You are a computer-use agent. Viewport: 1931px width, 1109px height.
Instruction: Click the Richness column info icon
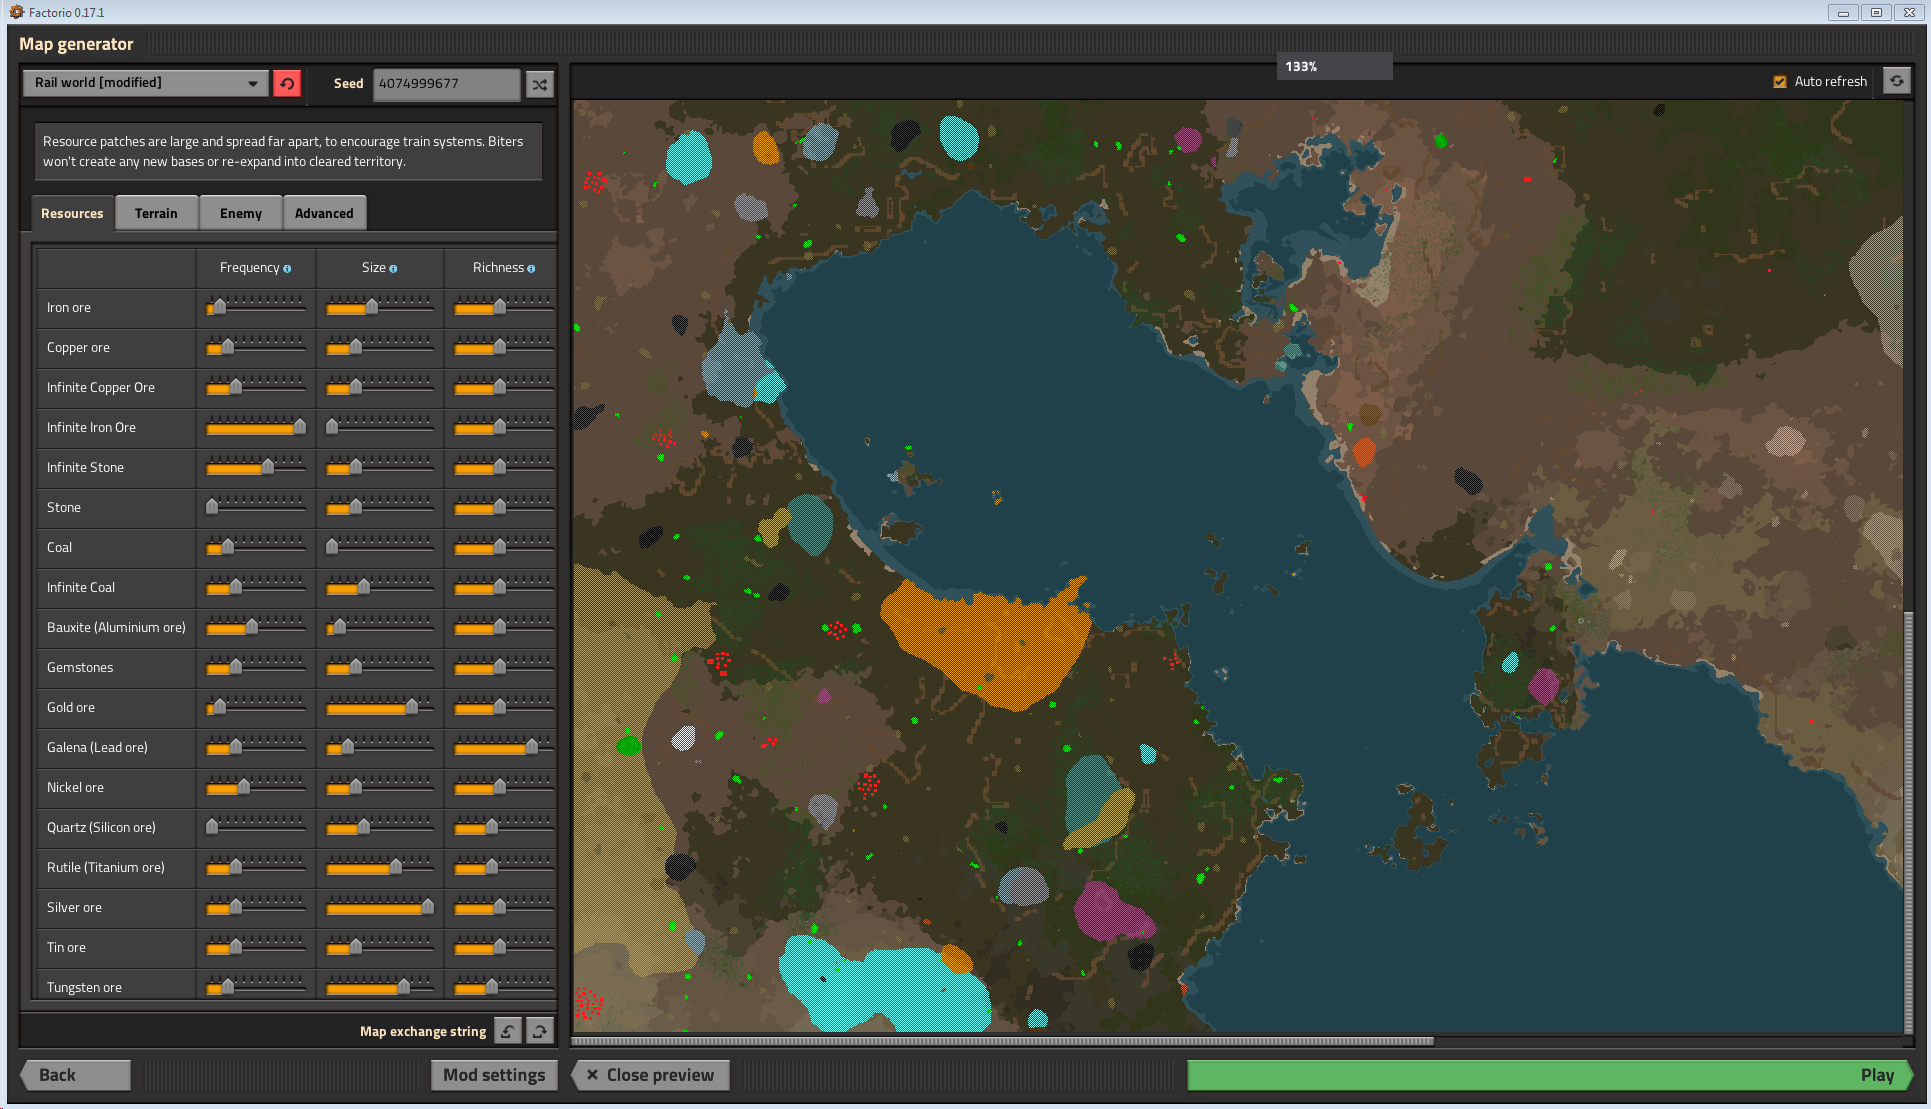(531, 268)
